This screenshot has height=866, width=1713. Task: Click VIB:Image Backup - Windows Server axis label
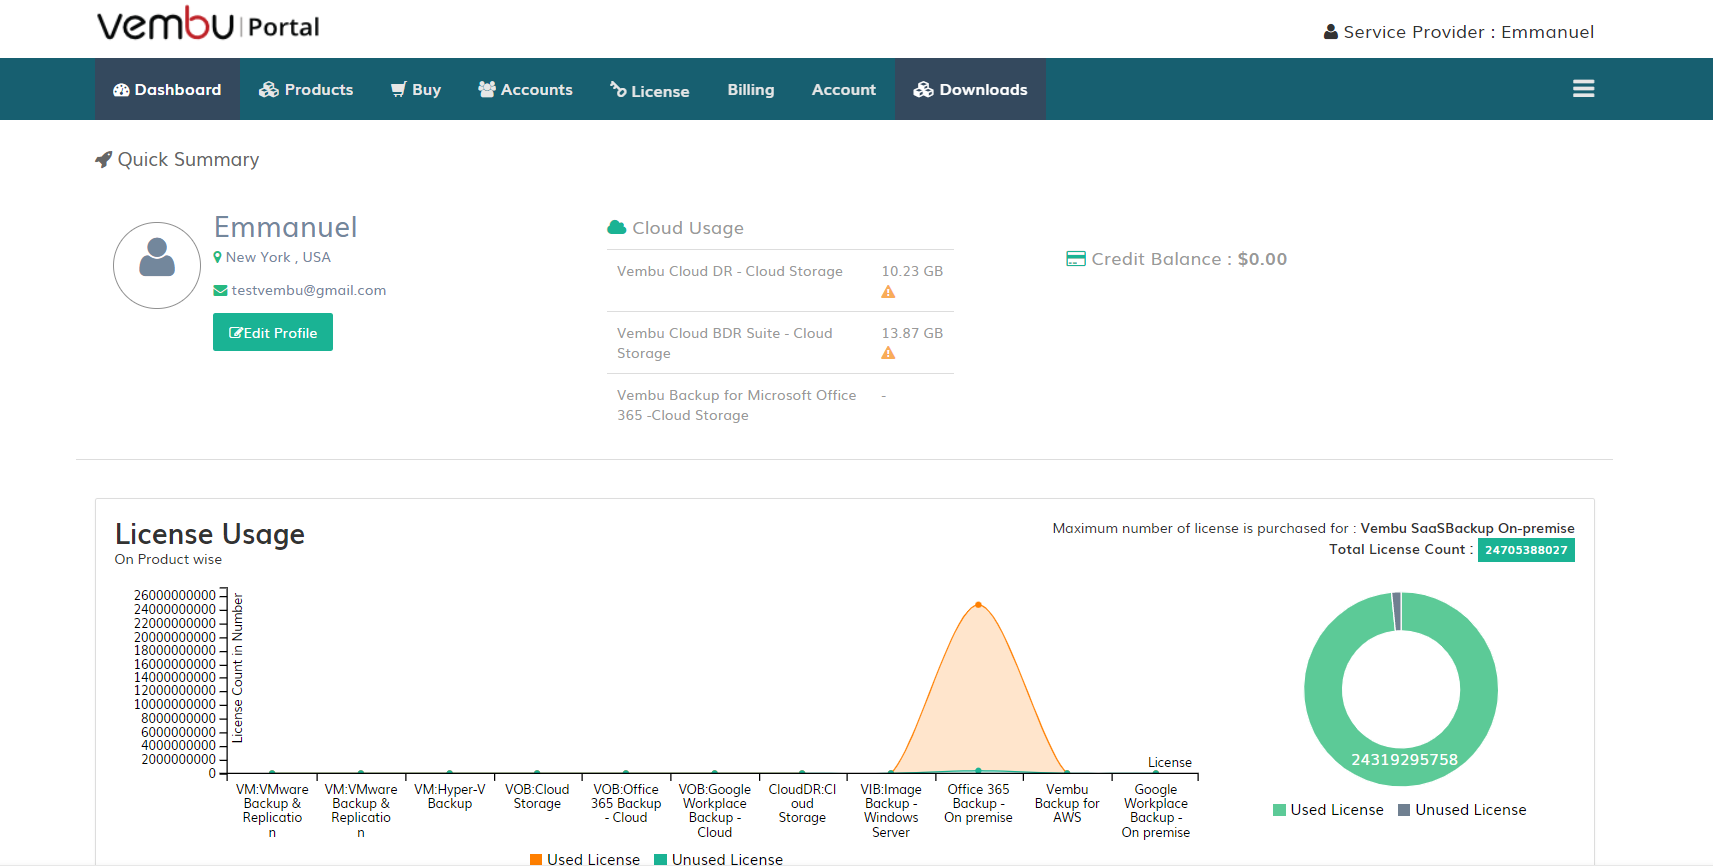pyautogui.click(x=891, y=810)
